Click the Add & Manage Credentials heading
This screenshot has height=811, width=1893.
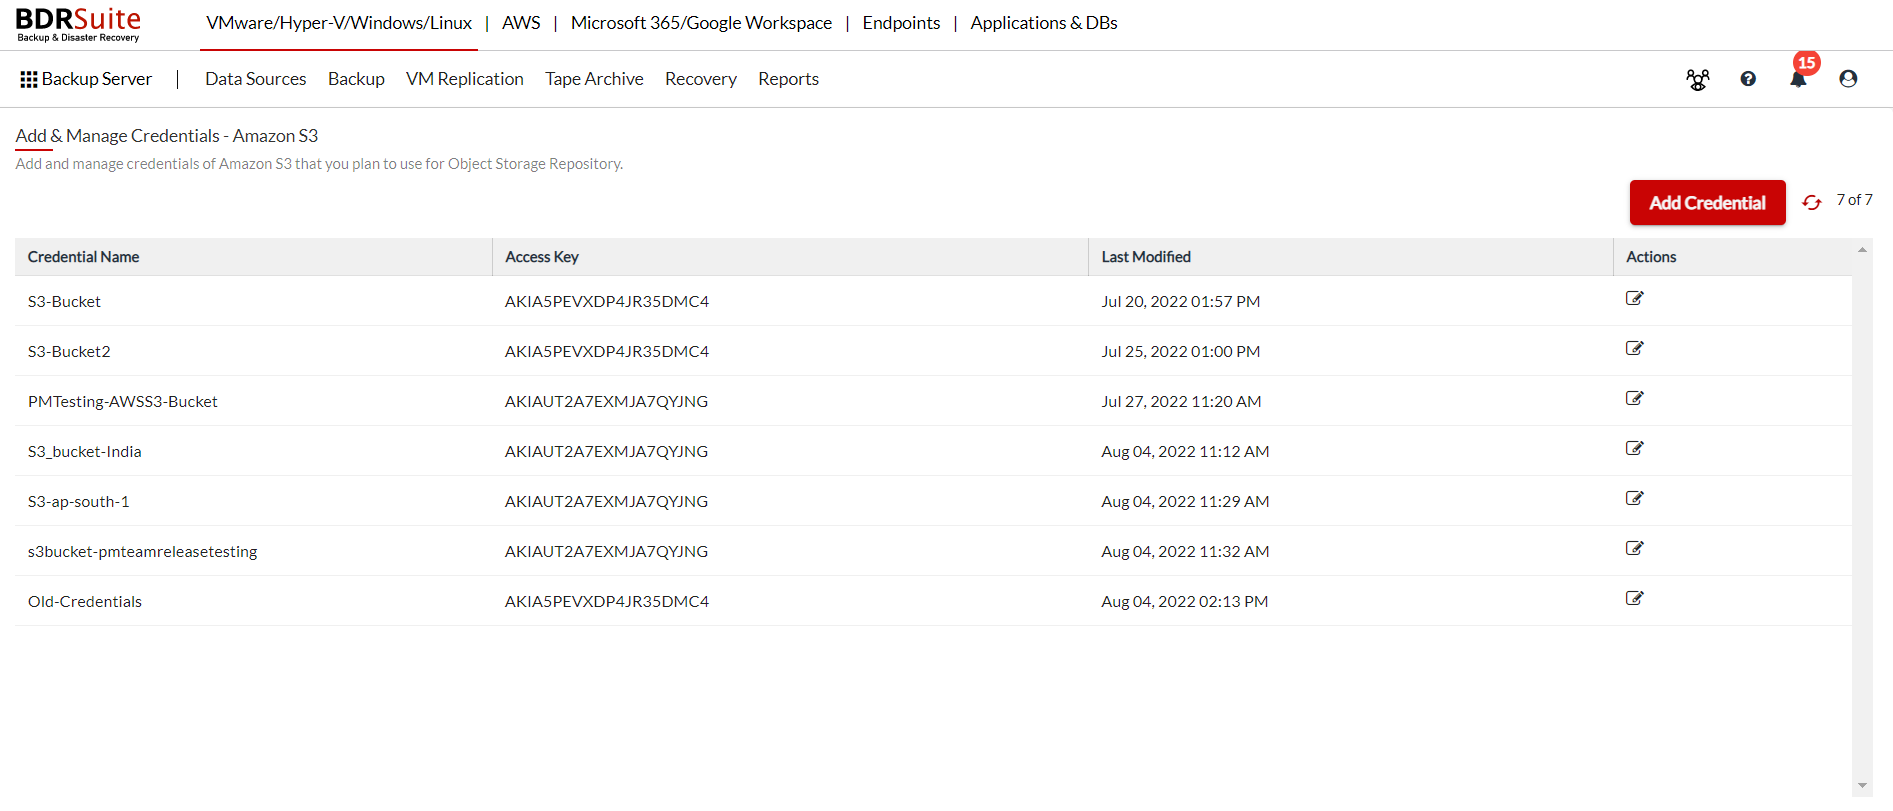click(167, 136)
